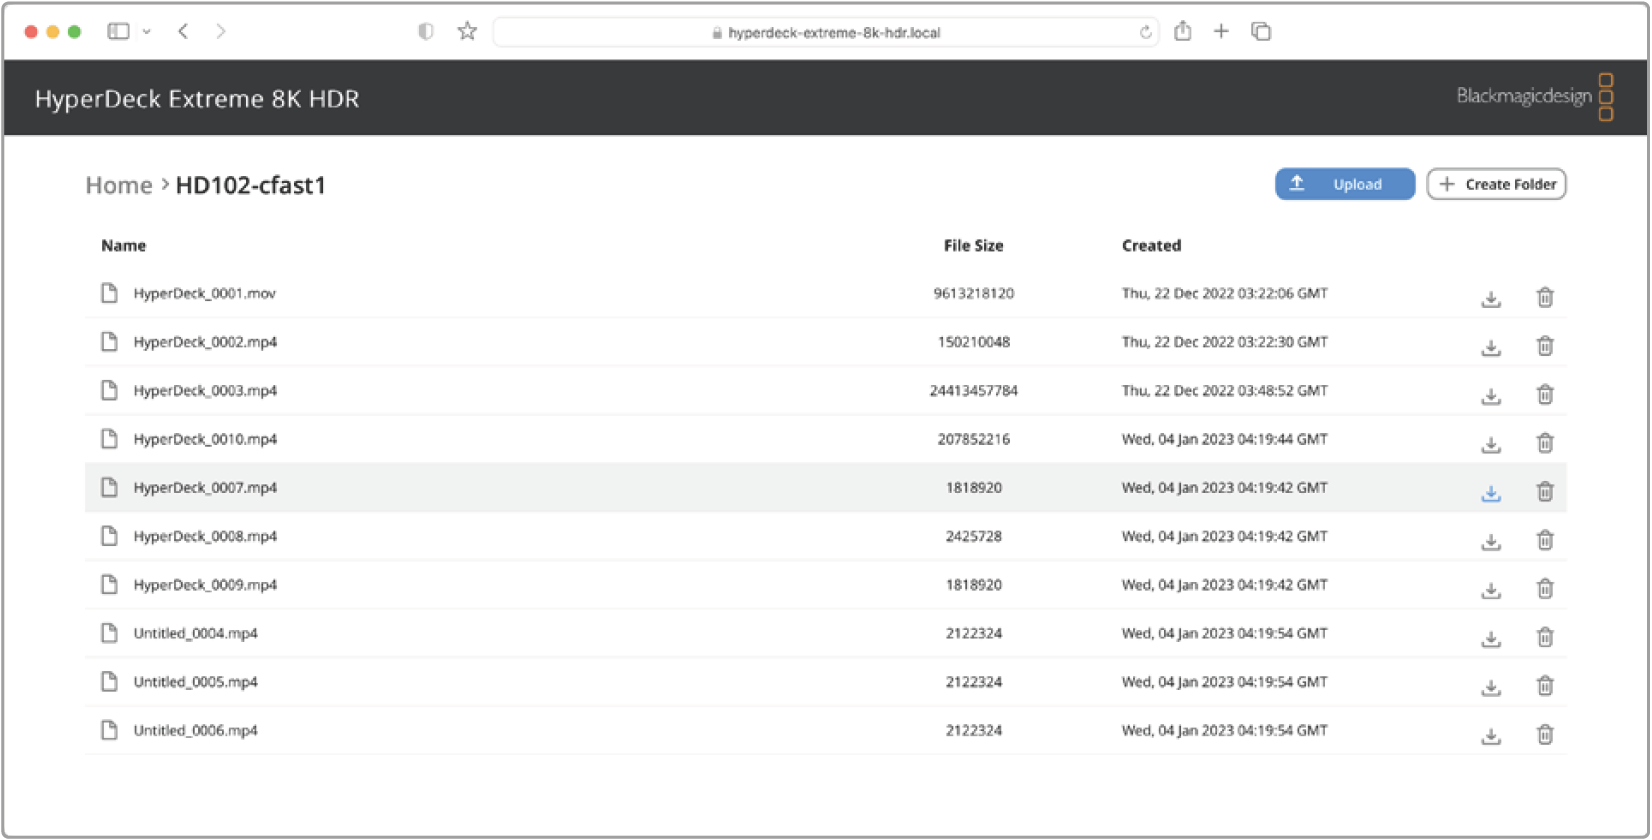1652x840 pixels.
Task: Click file size value 150210048
Action: [x=974, y=342]
